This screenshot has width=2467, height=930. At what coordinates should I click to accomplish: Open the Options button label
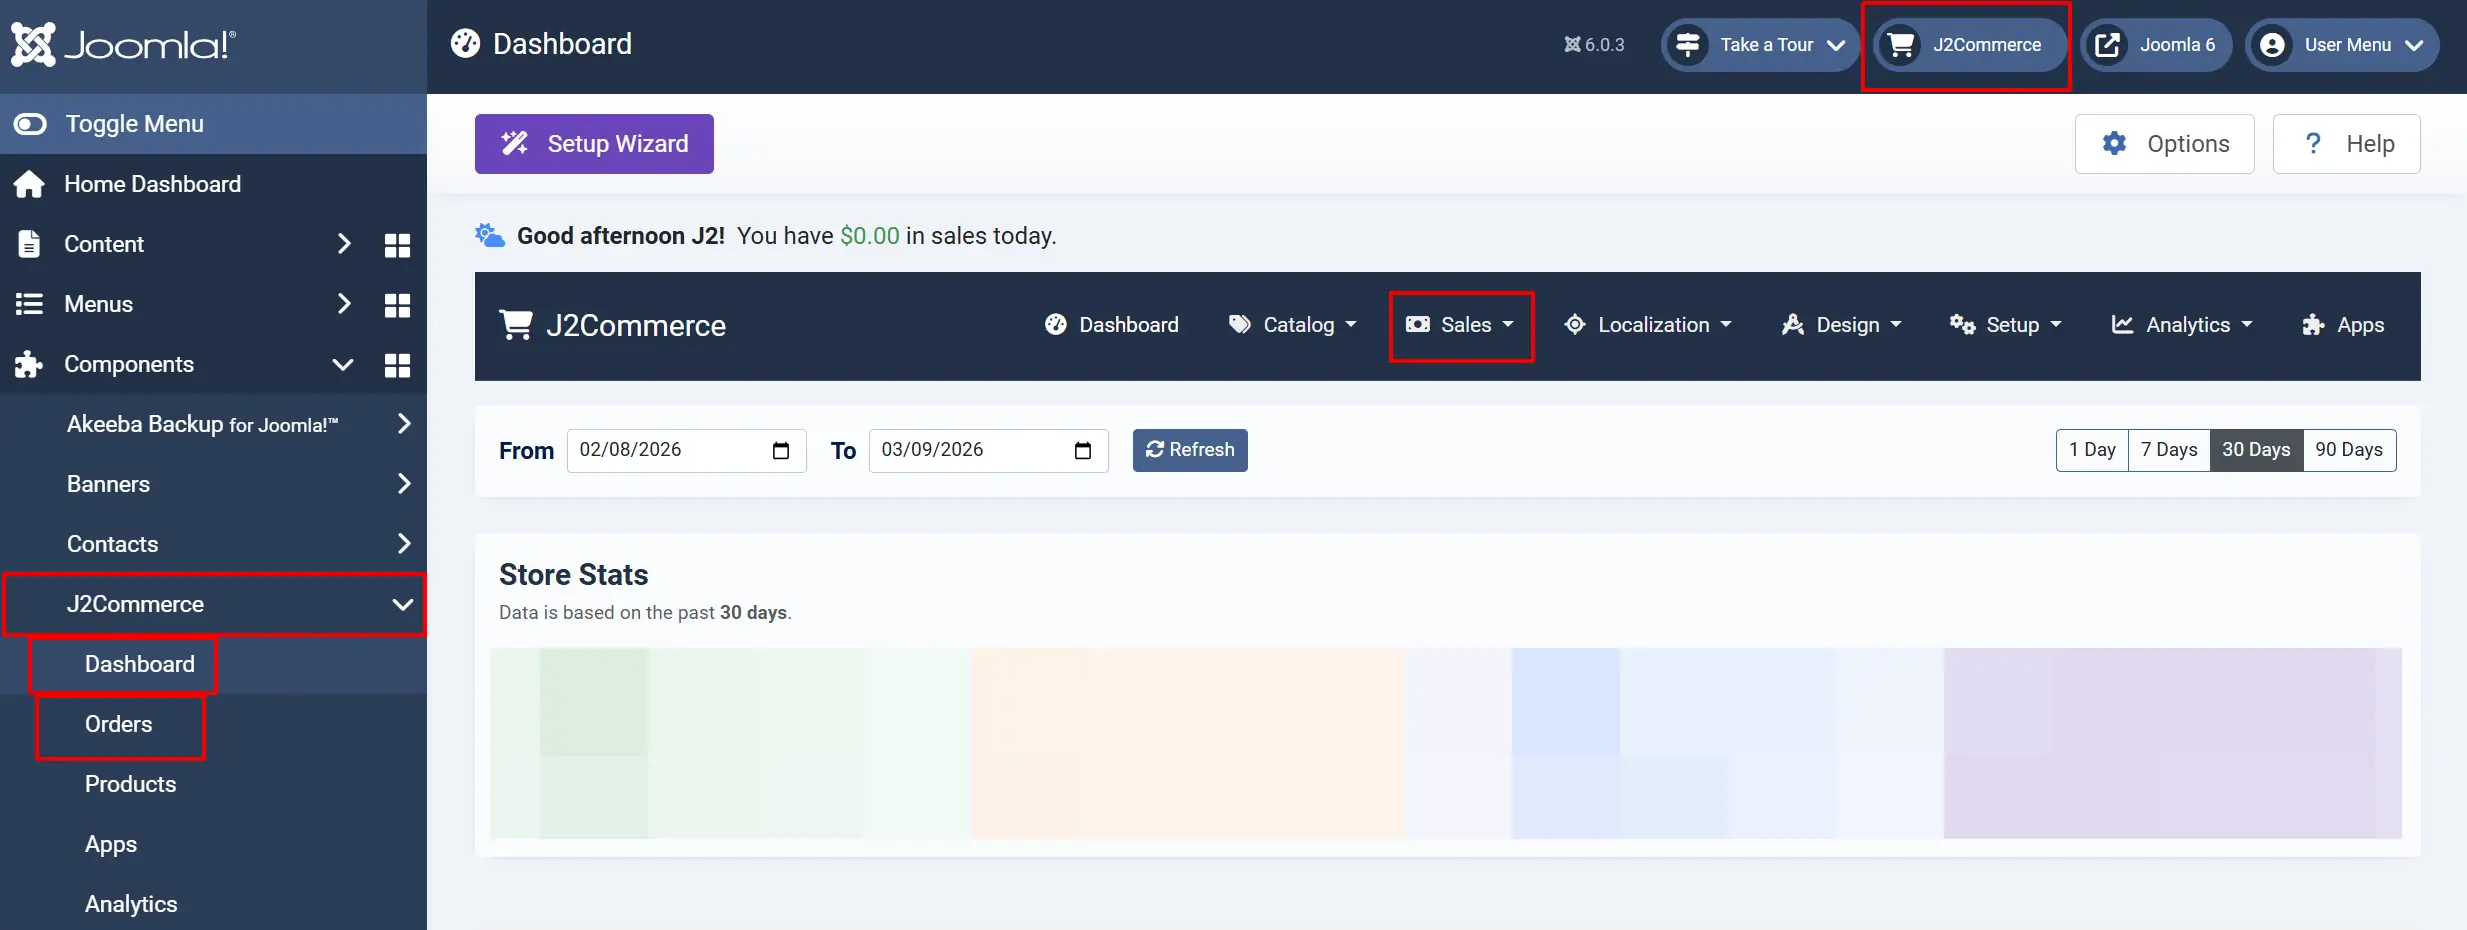click(2188, 144)
